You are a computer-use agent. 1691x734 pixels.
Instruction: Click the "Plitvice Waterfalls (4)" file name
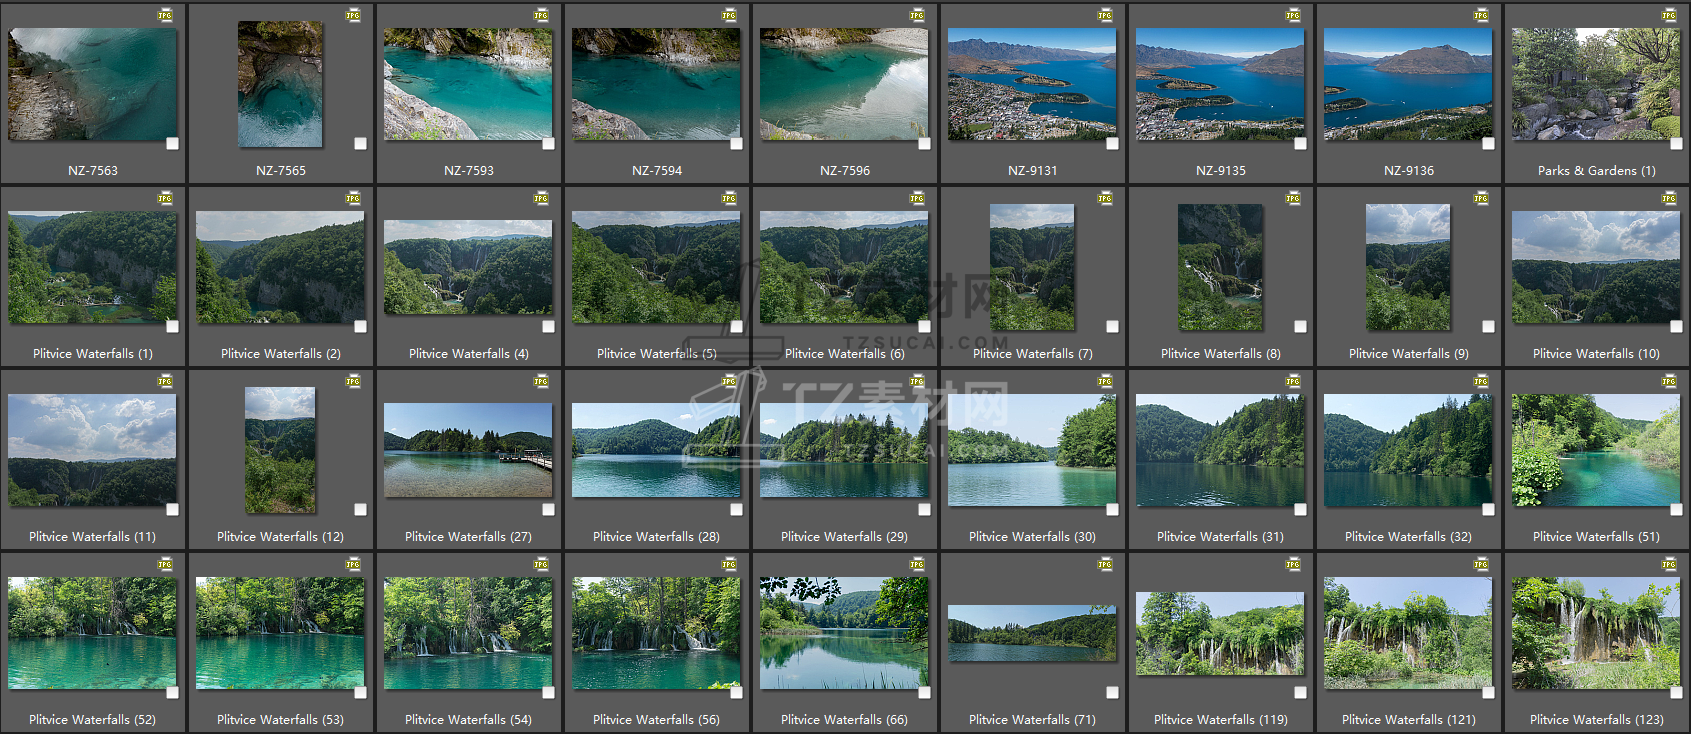469,354
